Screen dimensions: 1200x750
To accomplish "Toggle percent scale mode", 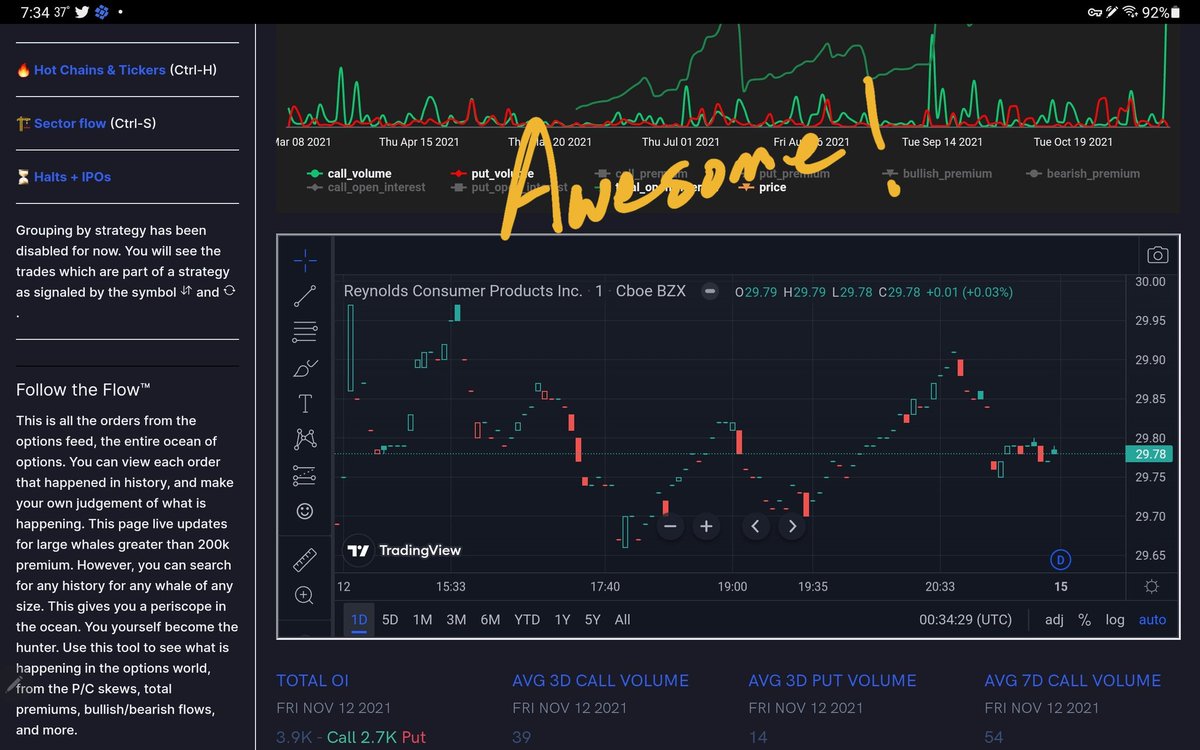I will click(1084, 619).
